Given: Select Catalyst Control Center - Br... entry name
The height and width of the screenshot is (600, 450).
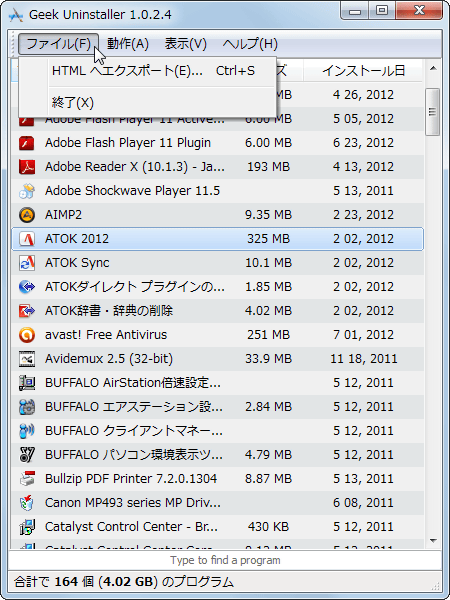Looking at the screenshot, I should [x=131, y=527].
